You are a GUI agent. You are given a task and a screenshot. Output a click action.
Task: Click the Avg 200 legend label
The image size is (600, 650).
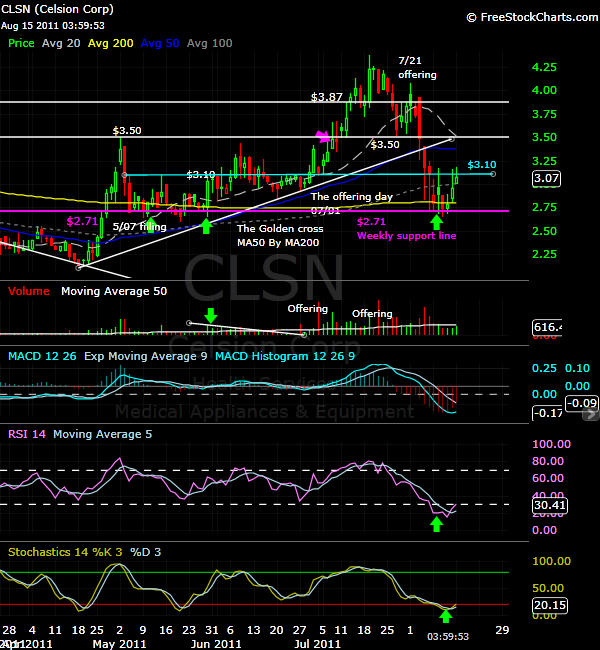click(111, 43)
